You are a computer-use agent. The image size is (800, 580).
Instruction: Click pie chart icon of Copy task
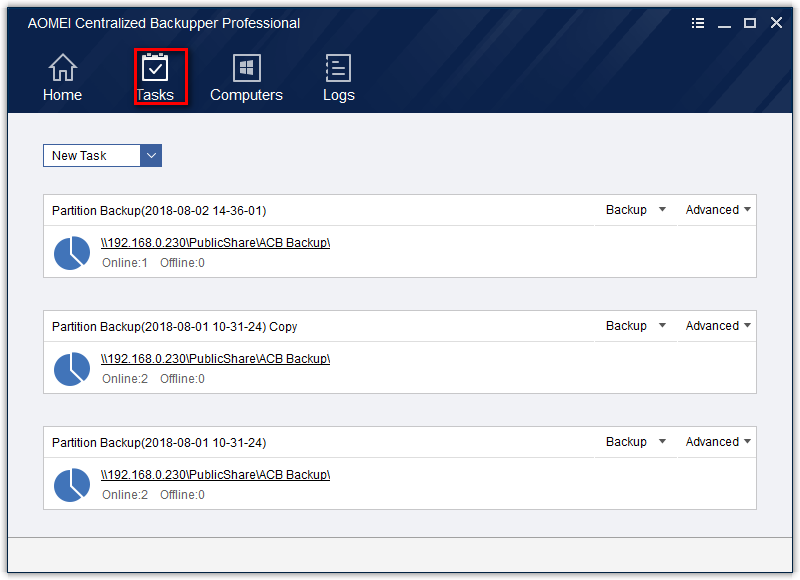coord(72,369)
